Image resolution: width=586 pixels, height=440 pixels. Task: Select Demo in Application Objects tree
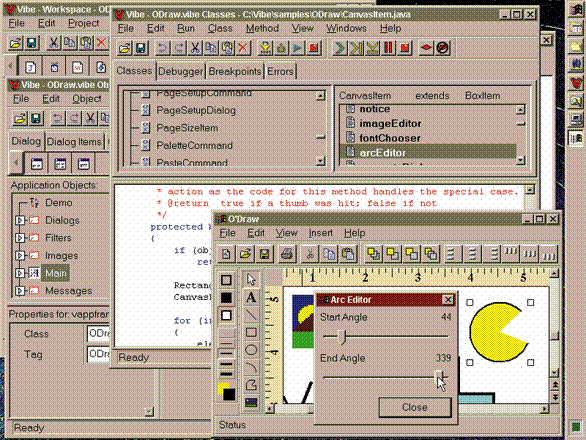point(59,203)
